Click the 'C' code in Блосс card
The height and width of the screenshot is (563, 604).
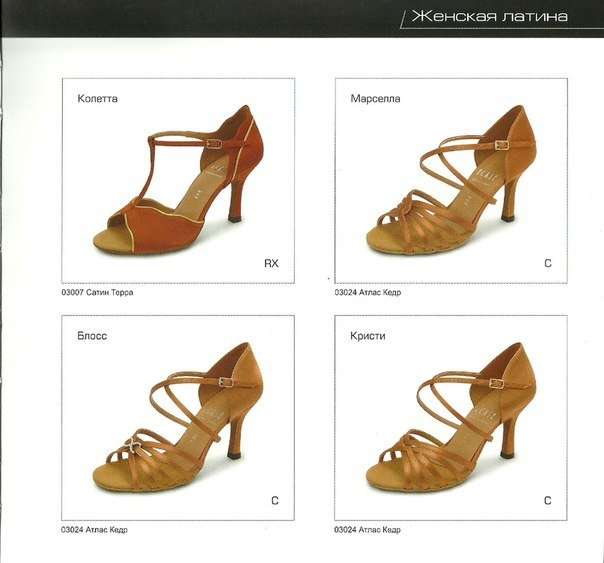275,501
